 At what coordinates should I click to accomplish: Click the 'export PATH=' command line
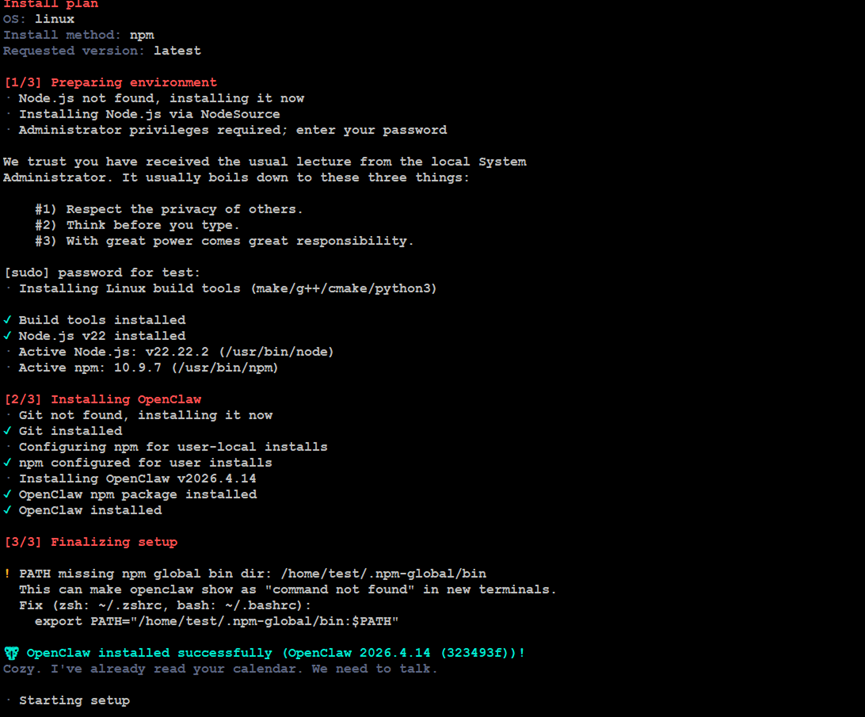[x=217, y=622]
